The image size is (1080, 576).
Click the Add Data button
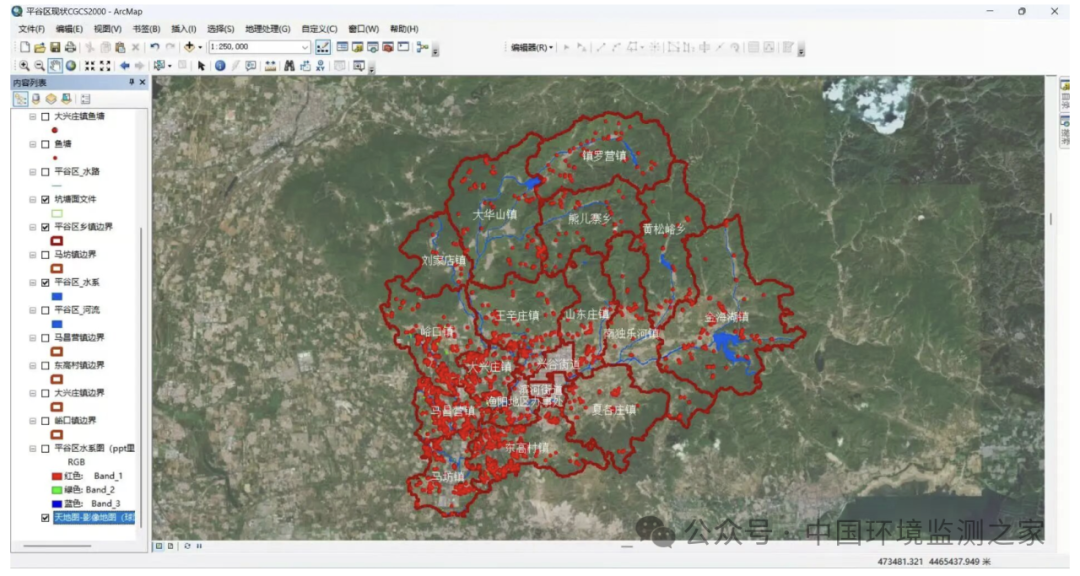pyautogui.click(x=189, y=48)
